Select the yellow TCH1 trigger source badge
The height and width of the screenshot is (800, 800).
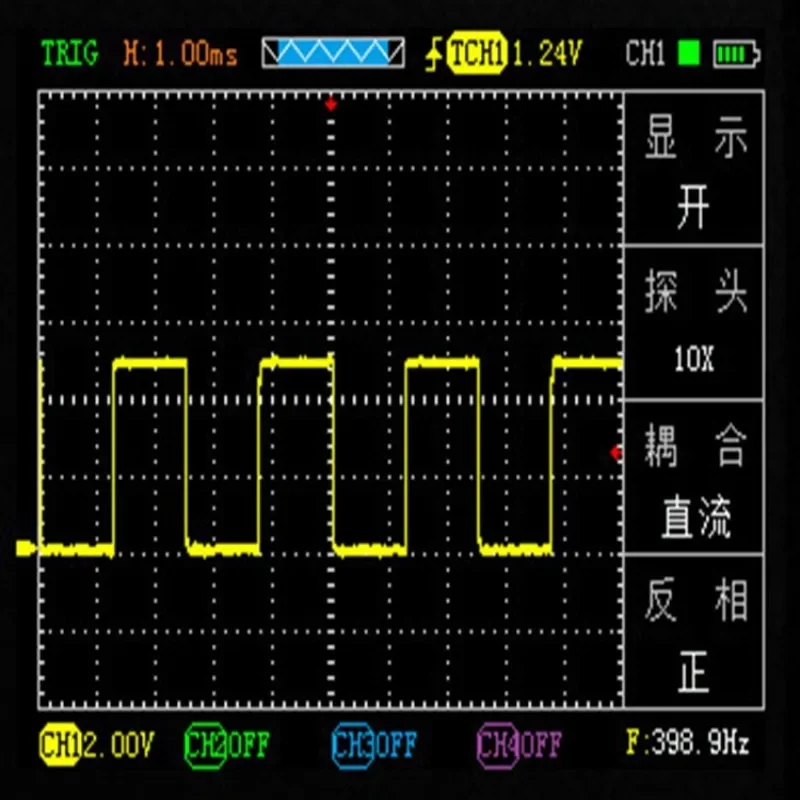click(x=477, y=53)
